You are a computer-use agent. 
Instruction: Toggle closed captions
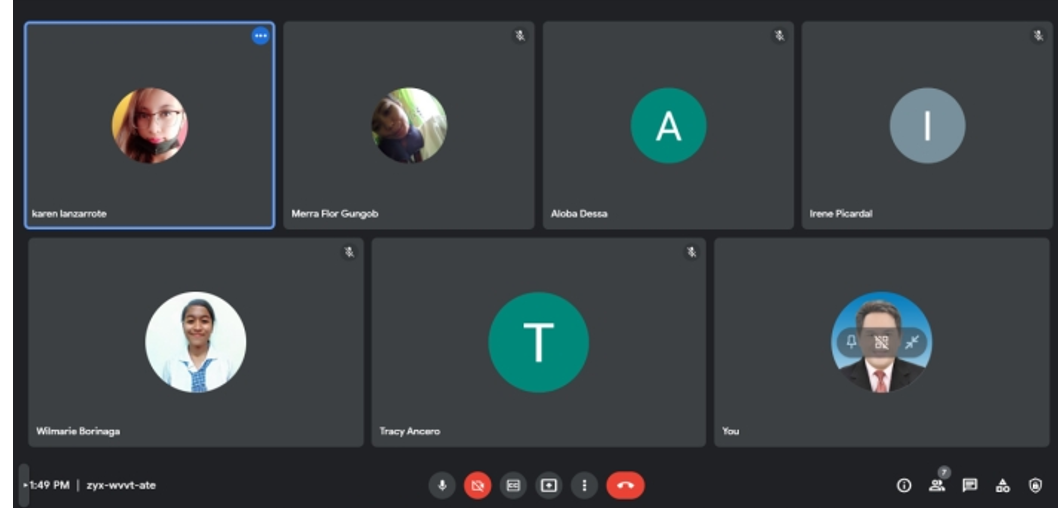coord(513,485)
